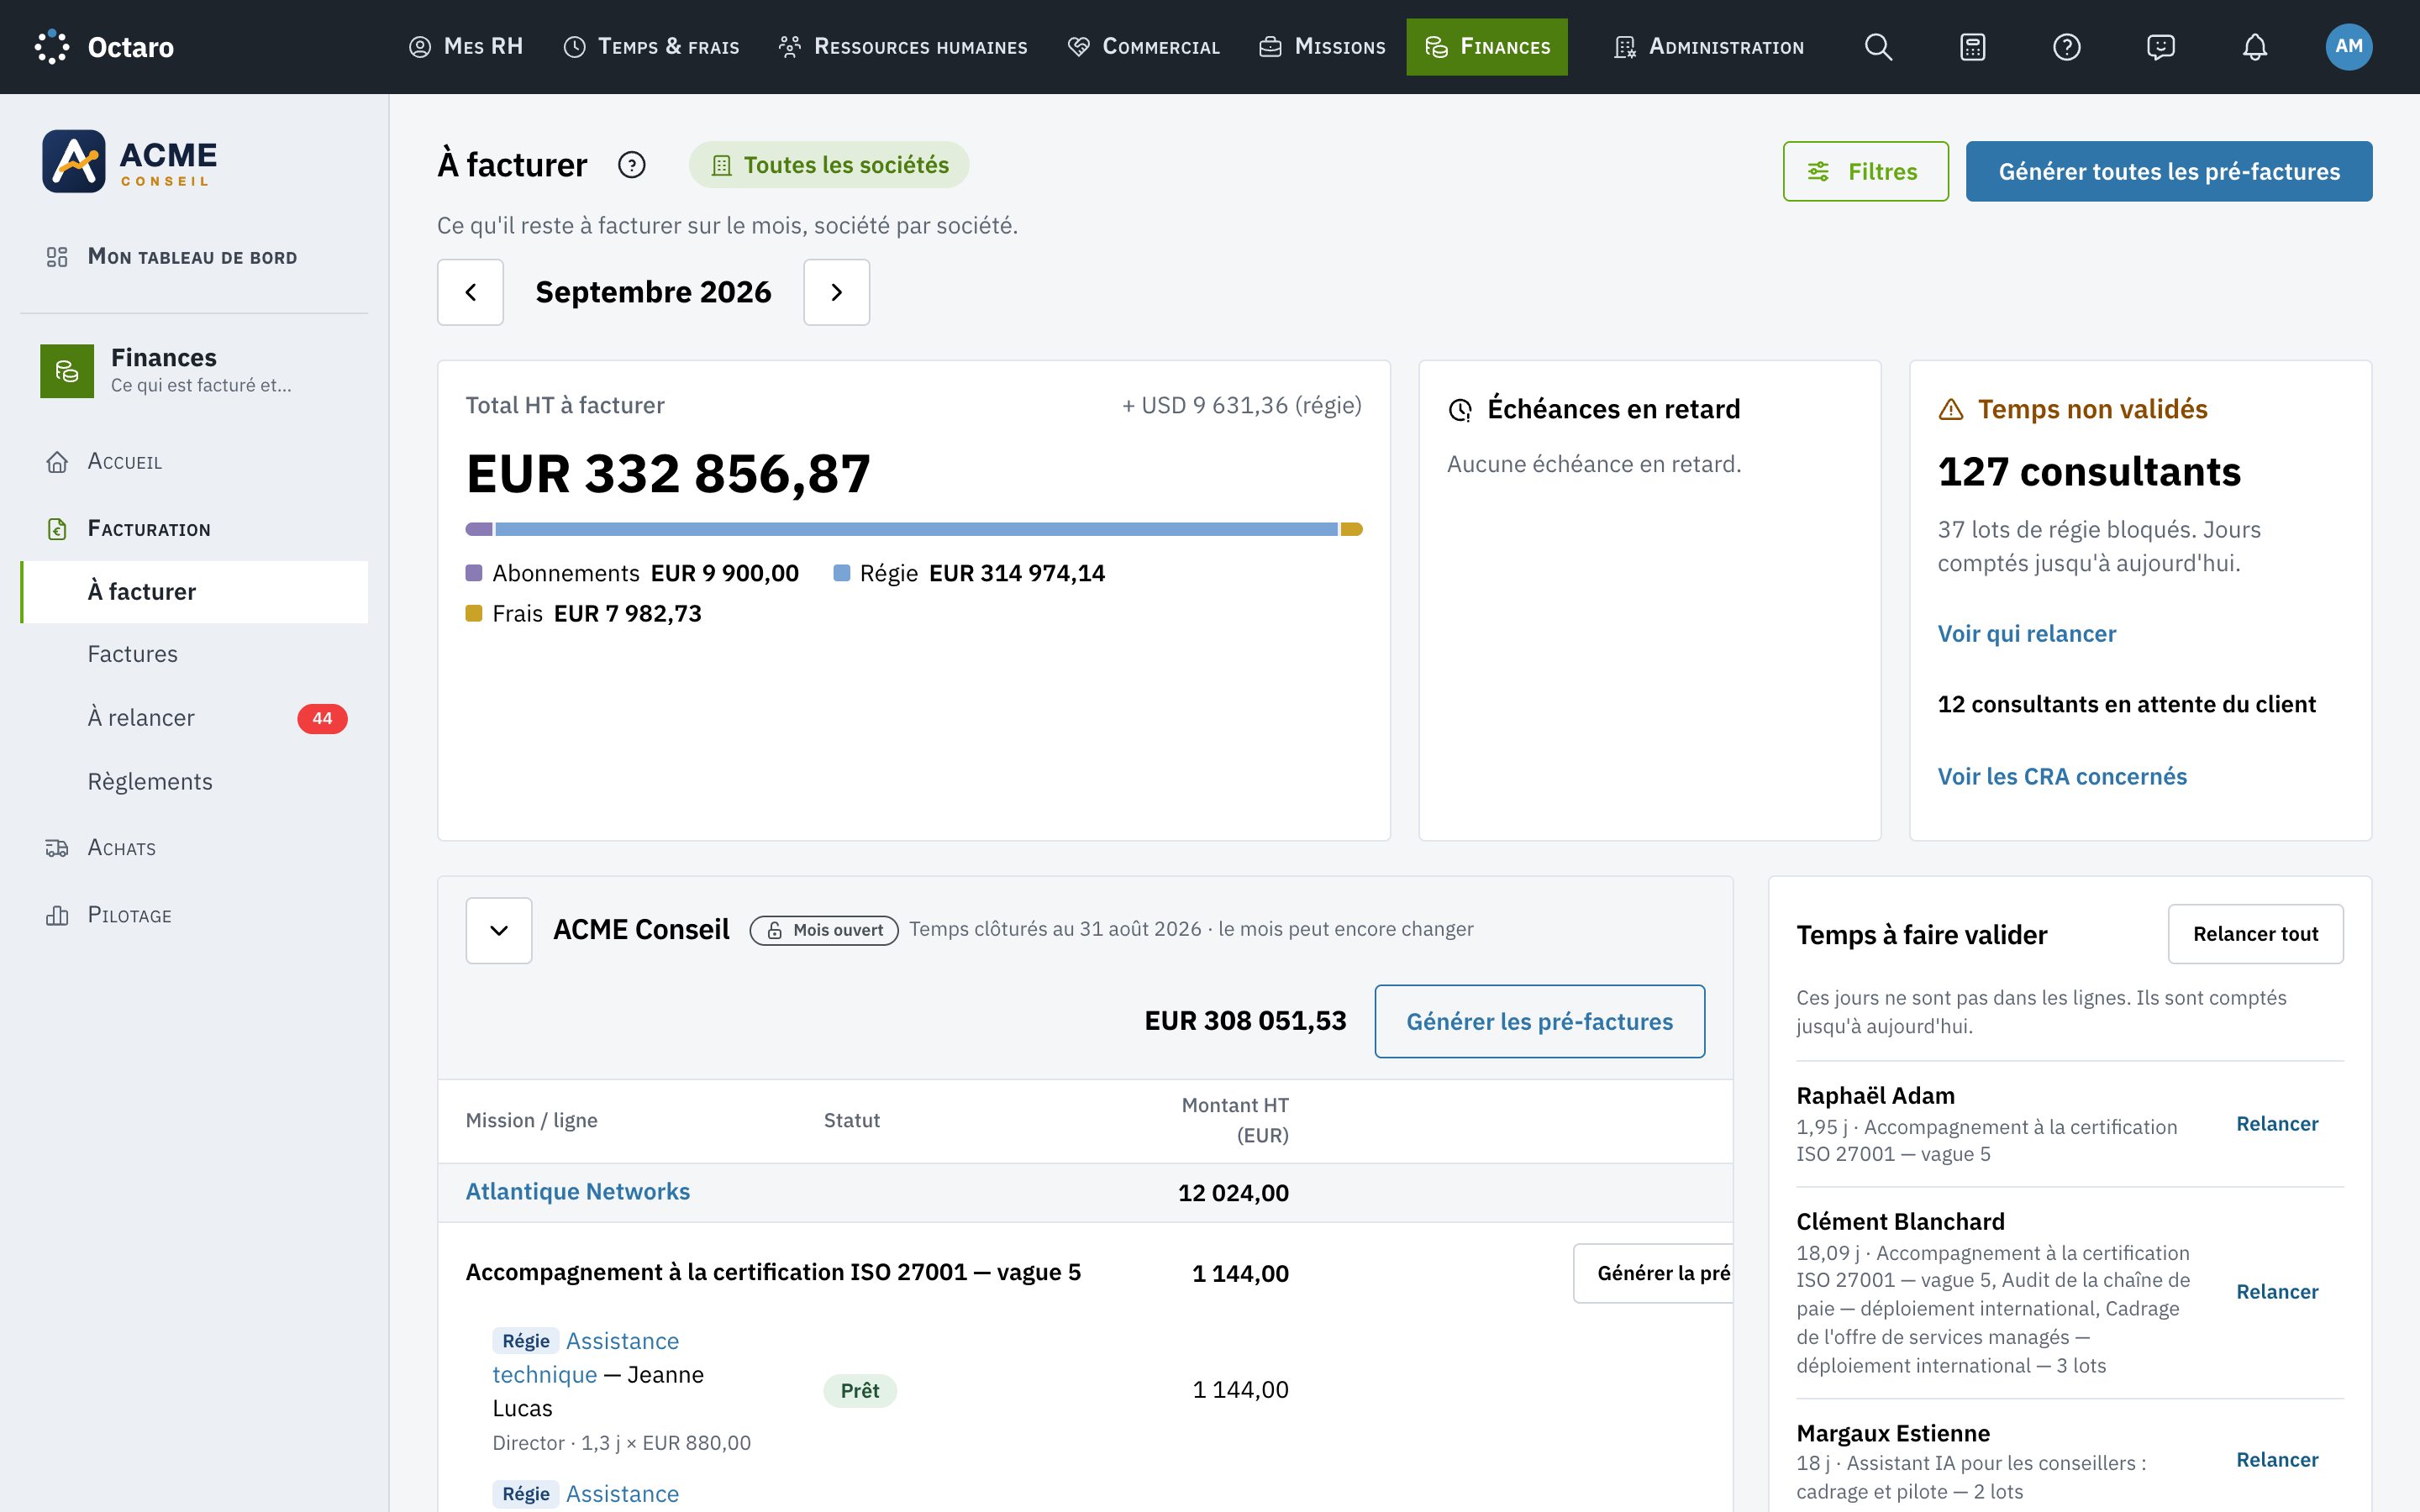Click the help icon next to À facturer
Image resolution: width=2420 pixels, height=1512 pixels.
point(631,165)
